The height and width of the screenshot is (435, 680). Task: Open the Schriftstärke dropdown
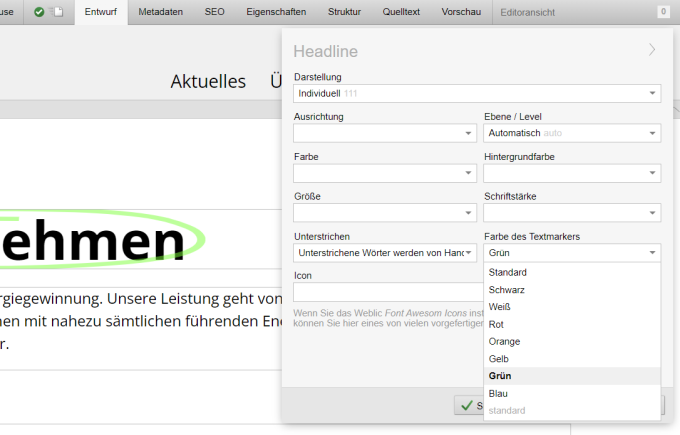tap(572, 213)
